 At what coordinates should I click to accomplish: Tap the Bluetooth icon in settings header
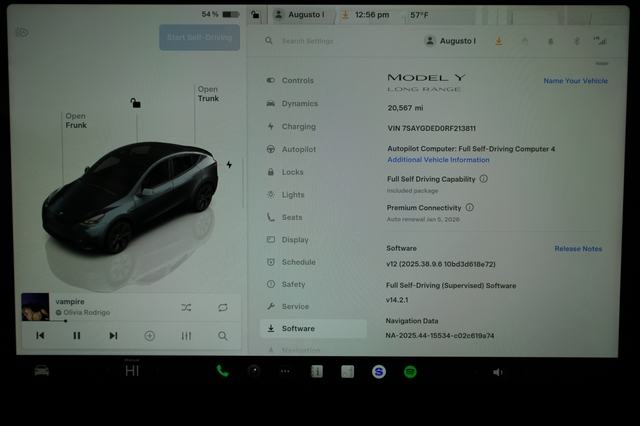(576, 41)
